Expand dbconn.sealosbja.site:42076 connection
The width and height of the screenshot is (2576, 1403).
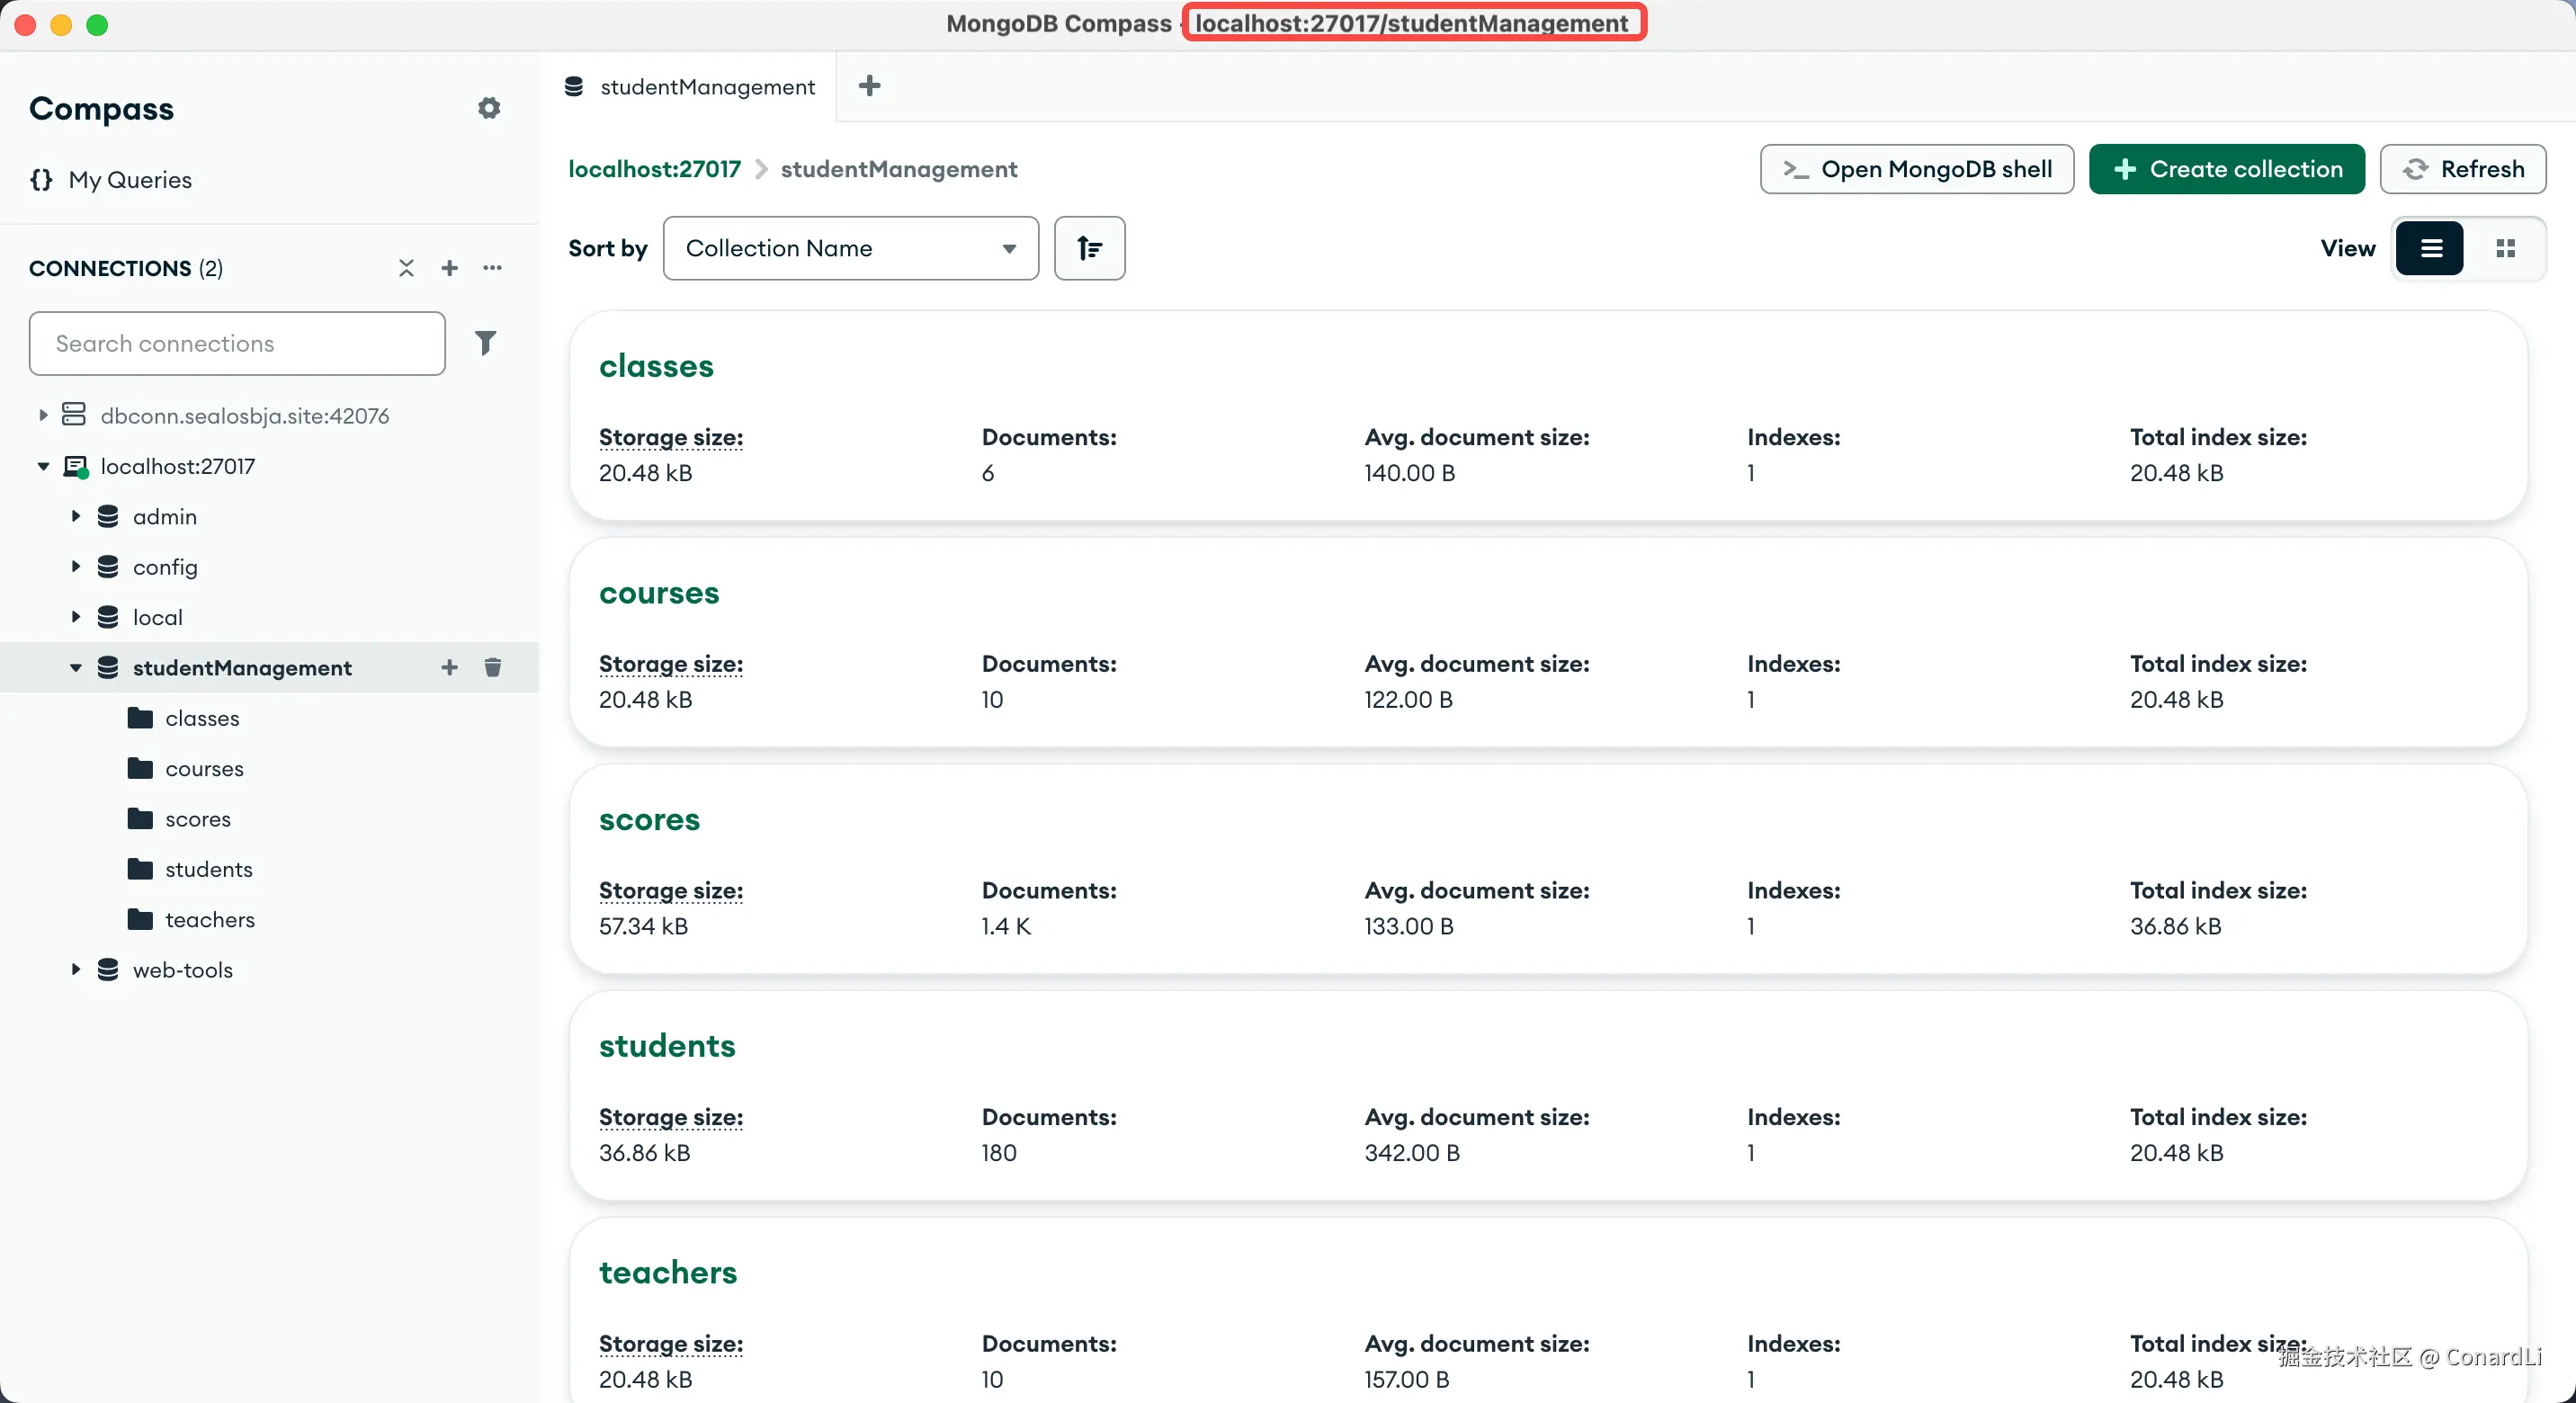pyautogui.click(x=43, y=415)
